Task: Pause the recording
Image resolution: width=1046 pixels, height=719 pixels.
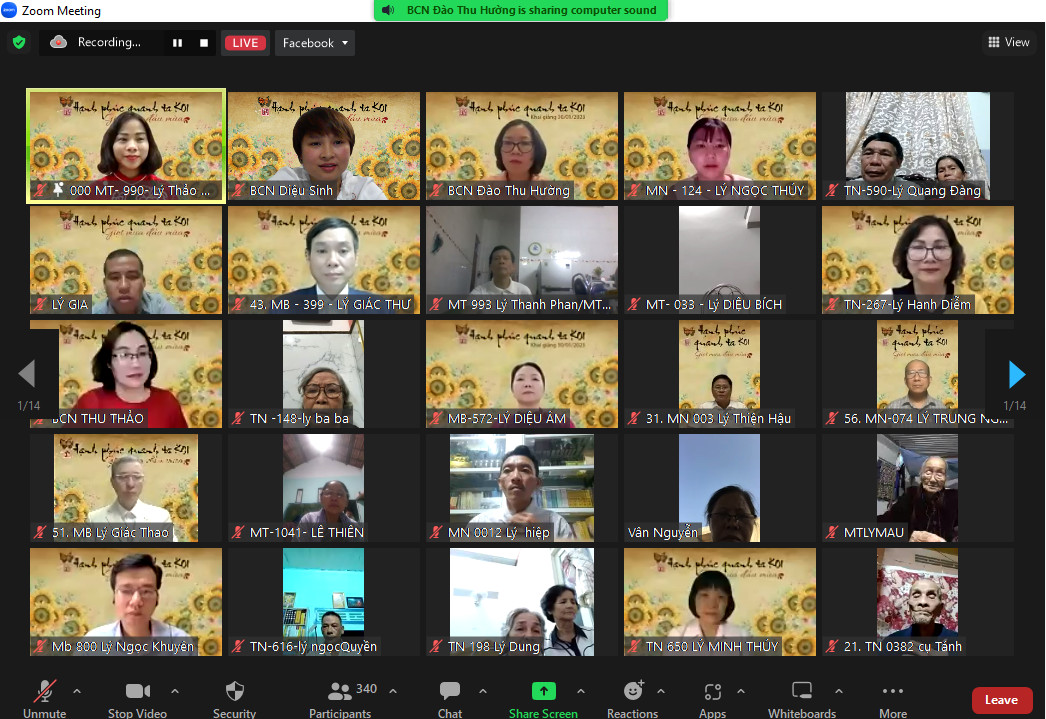Action: tap(178, 43)
